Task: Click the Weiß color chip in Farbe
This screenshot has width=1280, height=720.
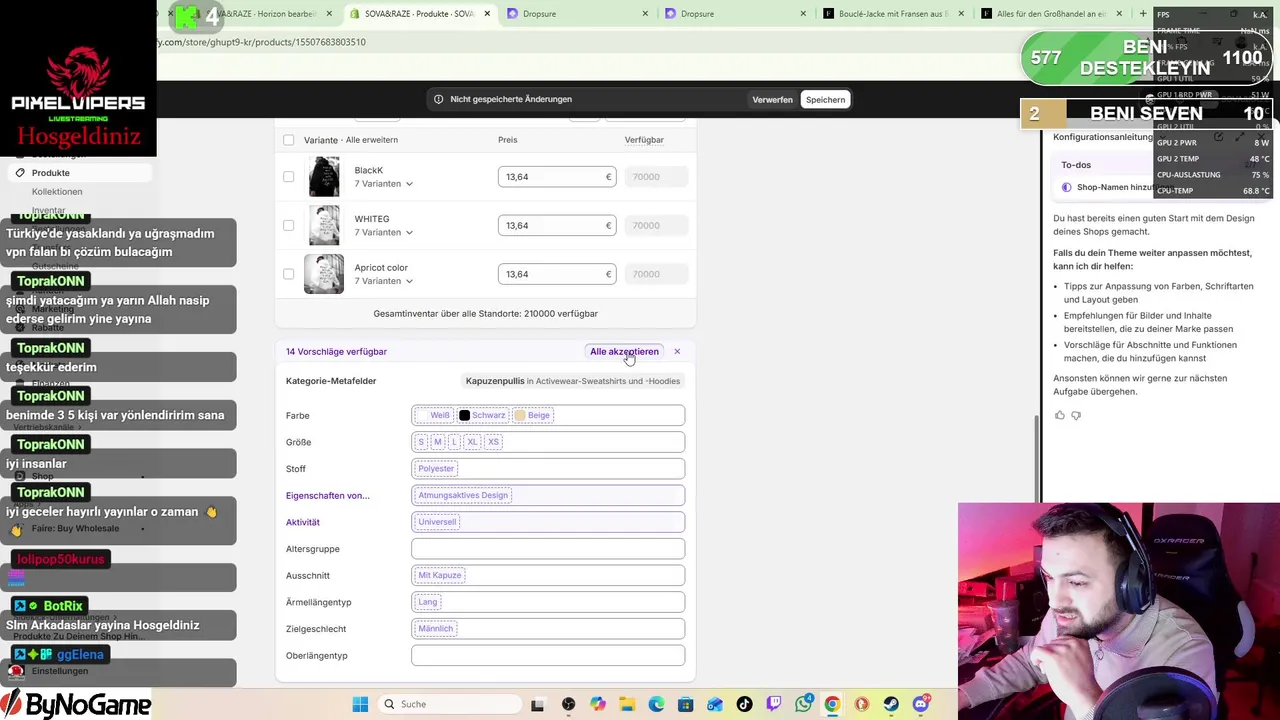Action: pos(435,415)
